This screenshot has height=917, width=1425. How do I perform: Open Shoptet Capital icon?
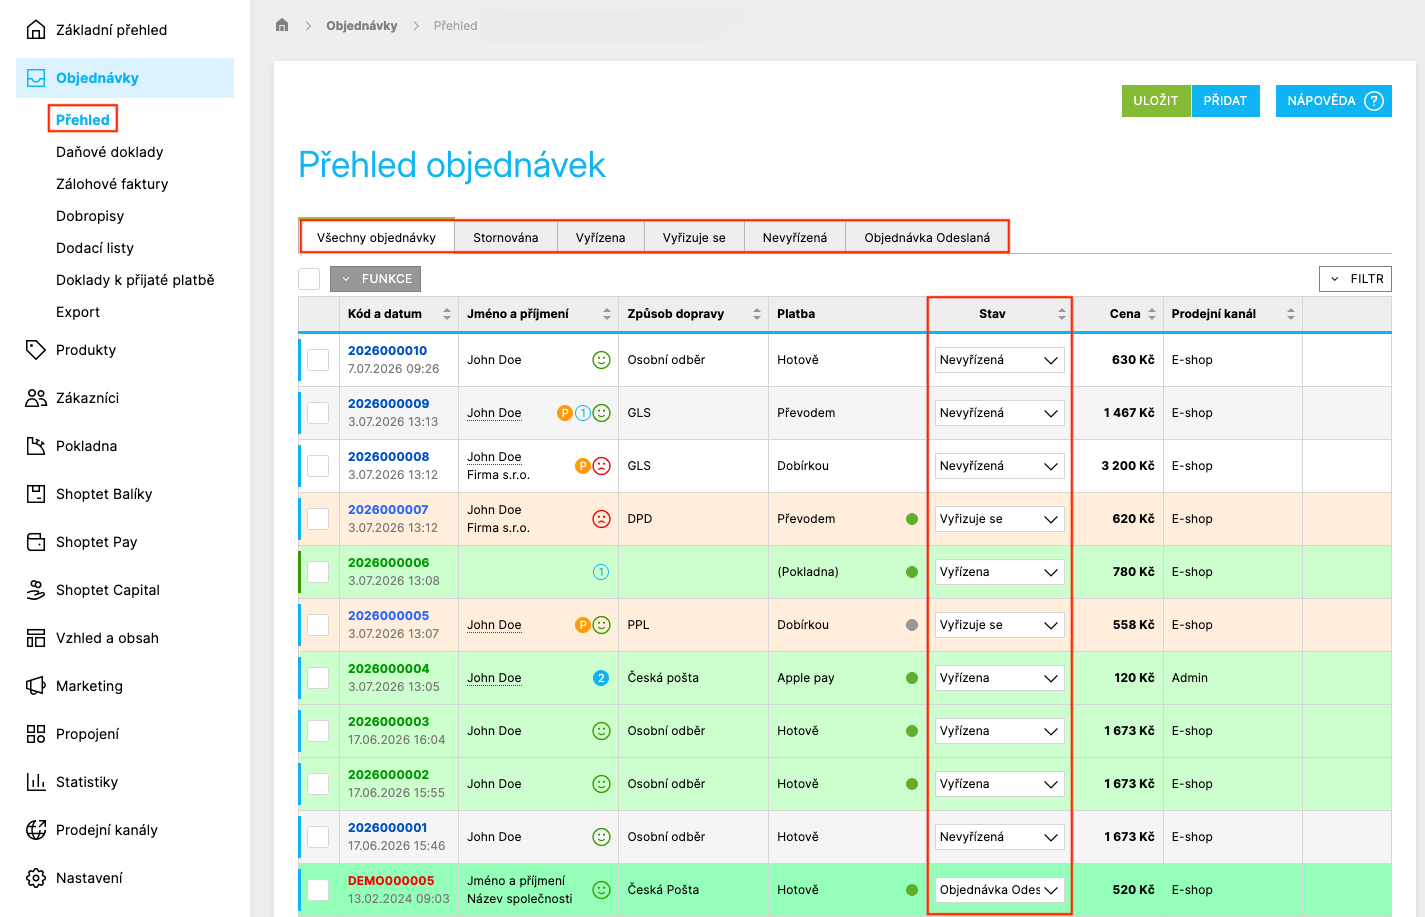click(36, 590)
